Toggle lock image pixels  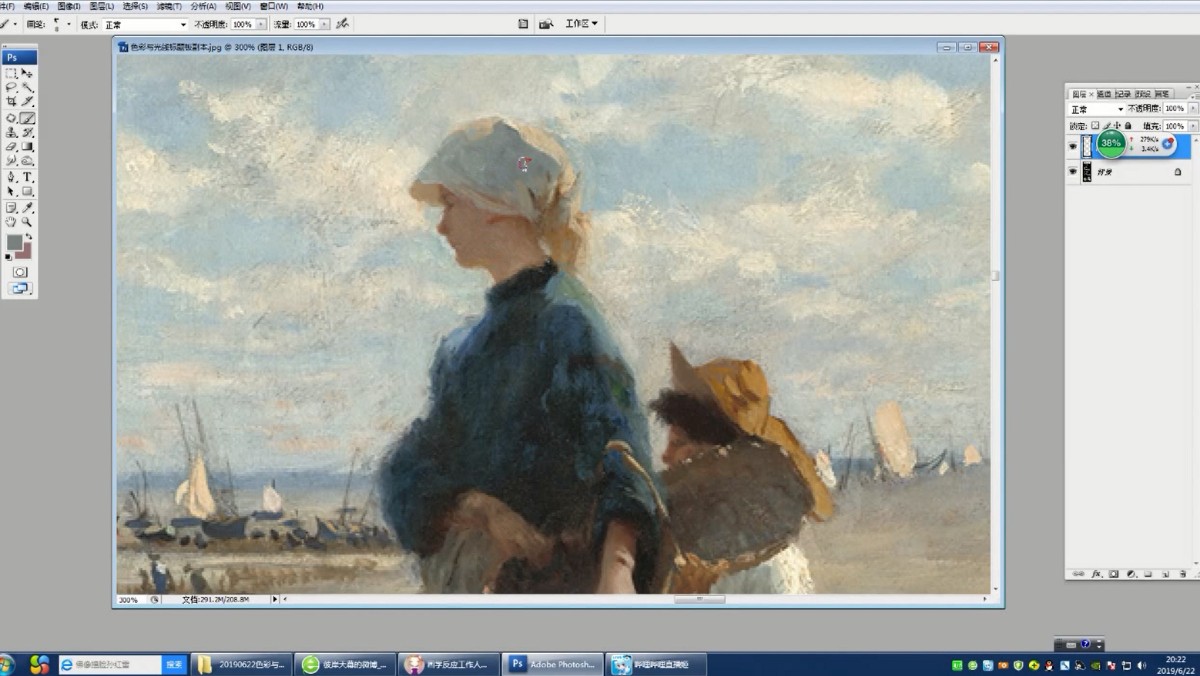[1106, 126]
